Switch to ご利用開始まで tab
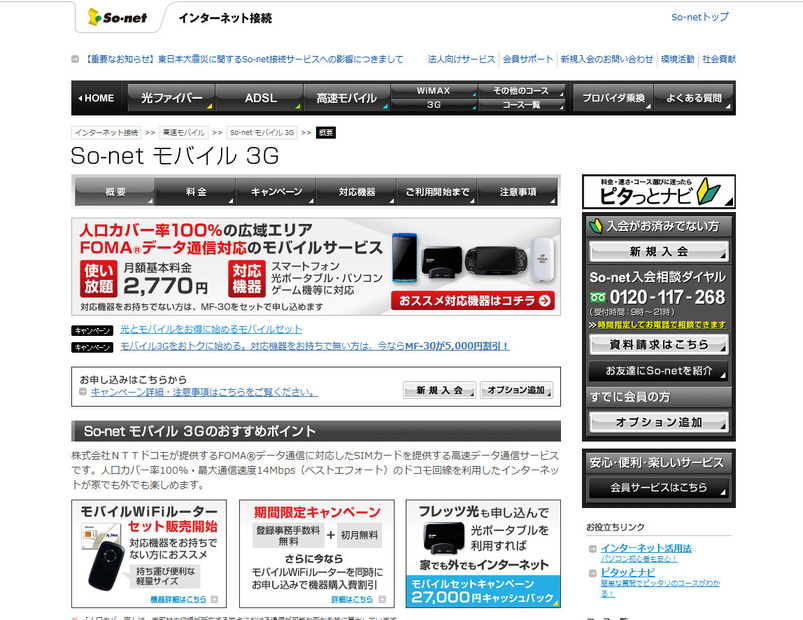The height and width of the screenshot is (620, 803). coord(437,192)
